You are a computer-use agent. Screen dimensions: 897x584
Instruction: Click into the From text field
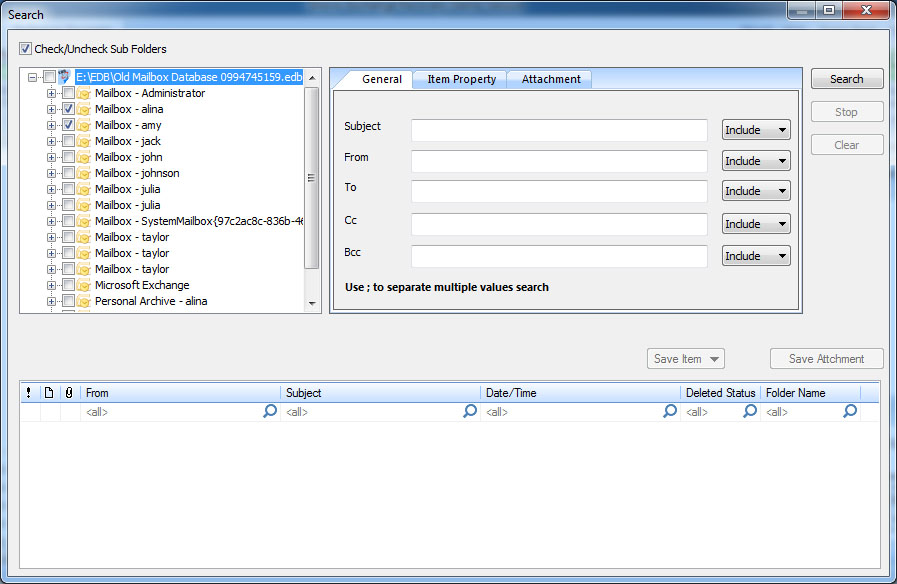pyautogui.click(x=559, y=161)
